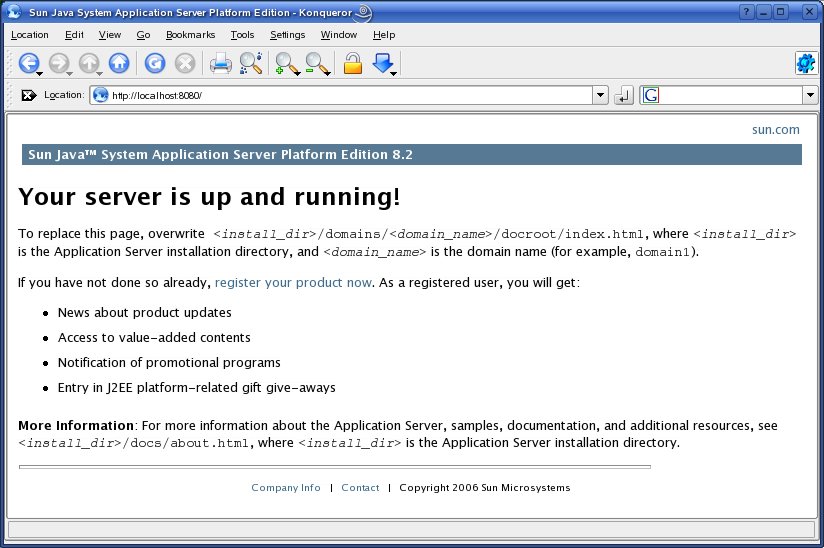
Task: Click the 'News about product updates' bullet
Action: (x=145, y=313)
